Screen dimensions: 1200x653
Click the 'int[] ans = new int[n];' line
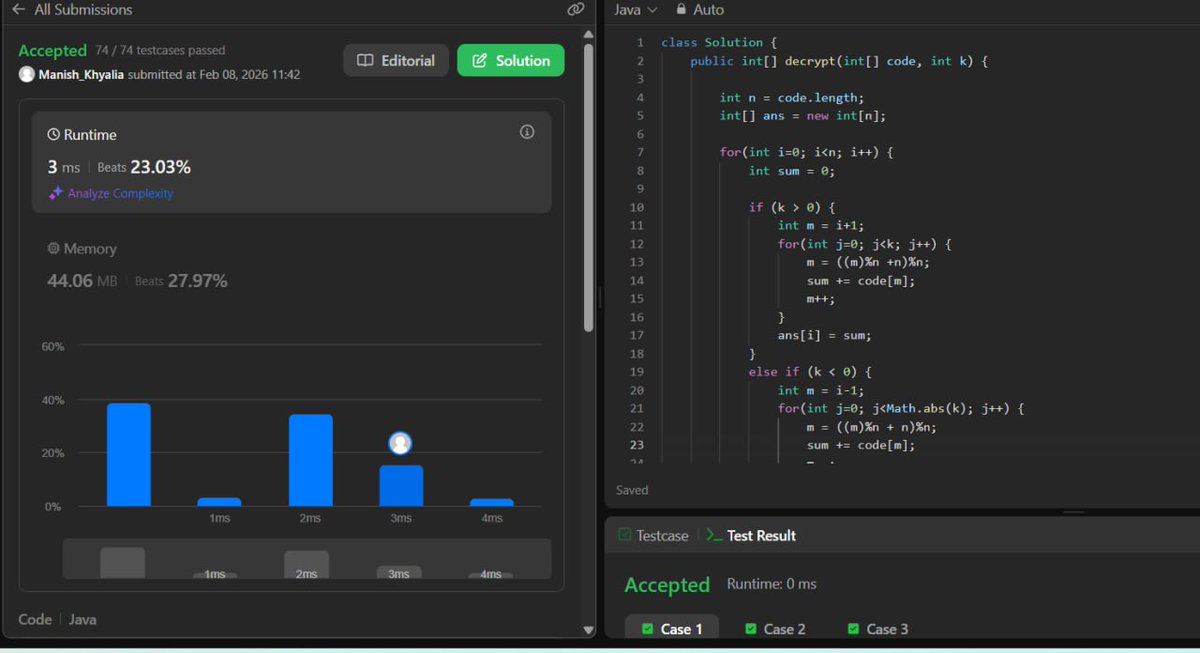coord(802,115)
